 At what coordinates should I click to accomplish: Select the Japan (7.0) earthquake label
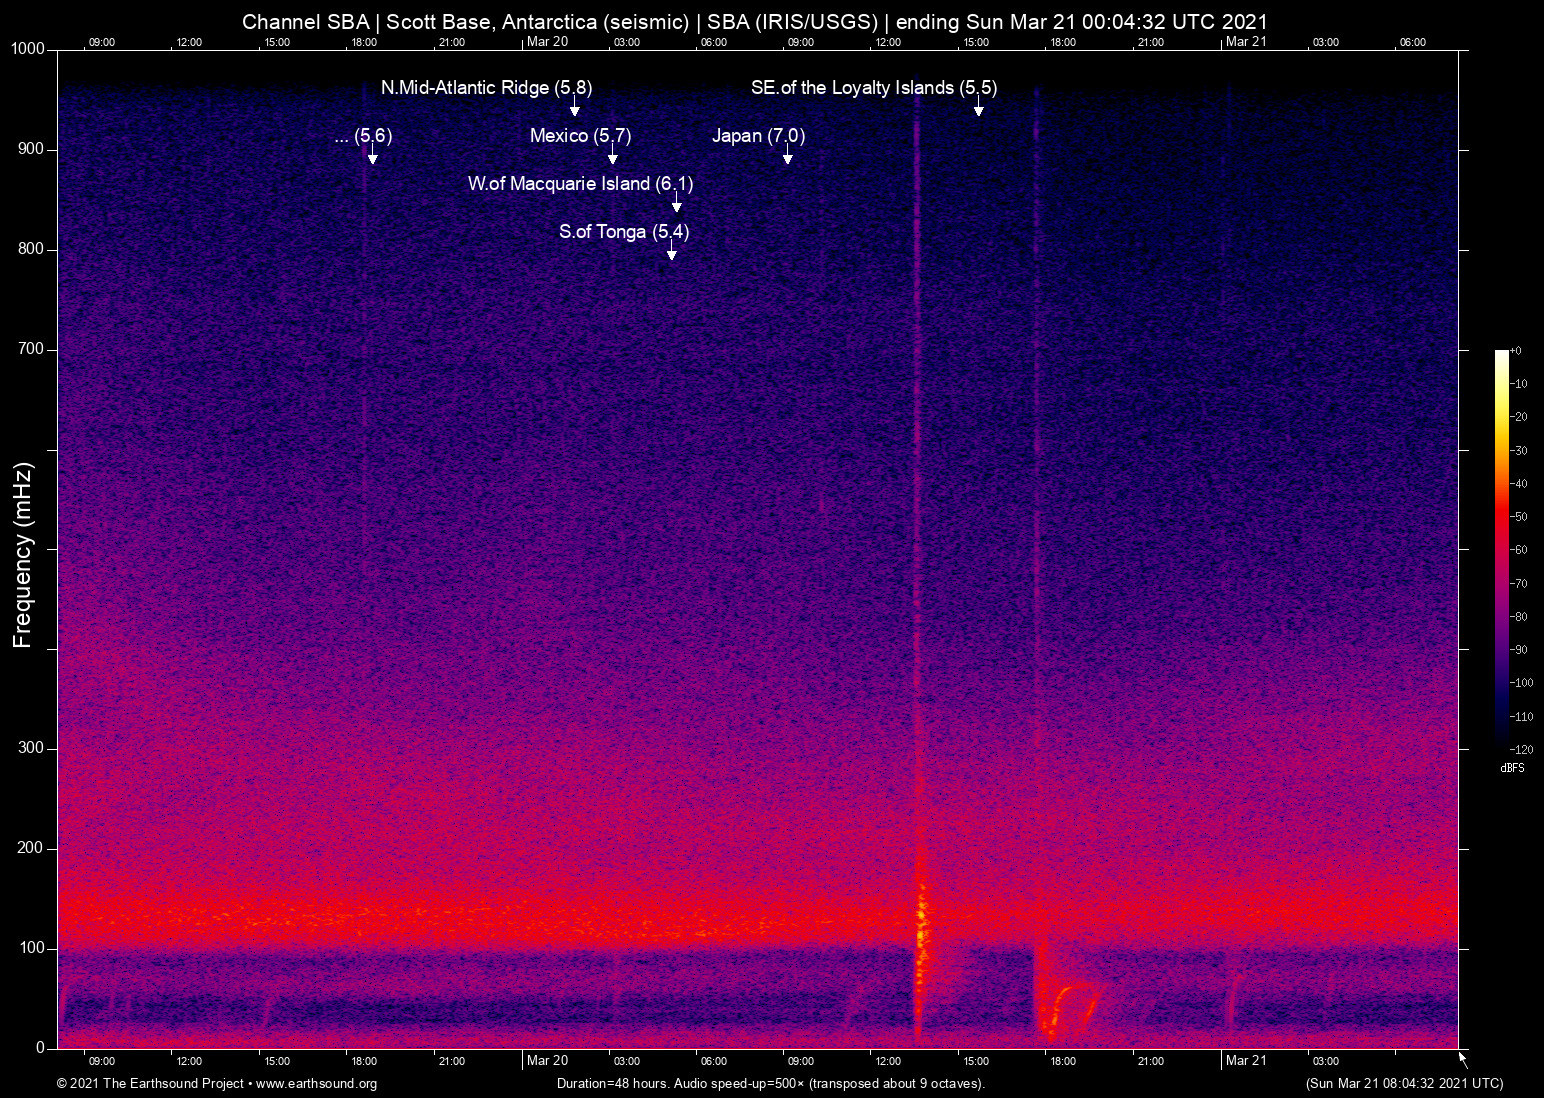coord(758,136)
